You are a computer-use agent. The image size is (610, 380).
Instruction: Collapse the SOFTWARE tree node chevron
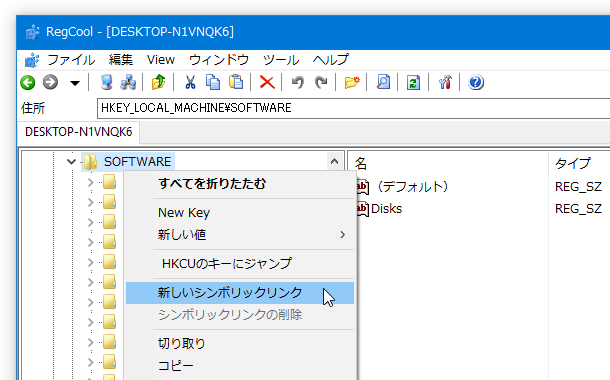pyautogui.click(x=71, y=161)
